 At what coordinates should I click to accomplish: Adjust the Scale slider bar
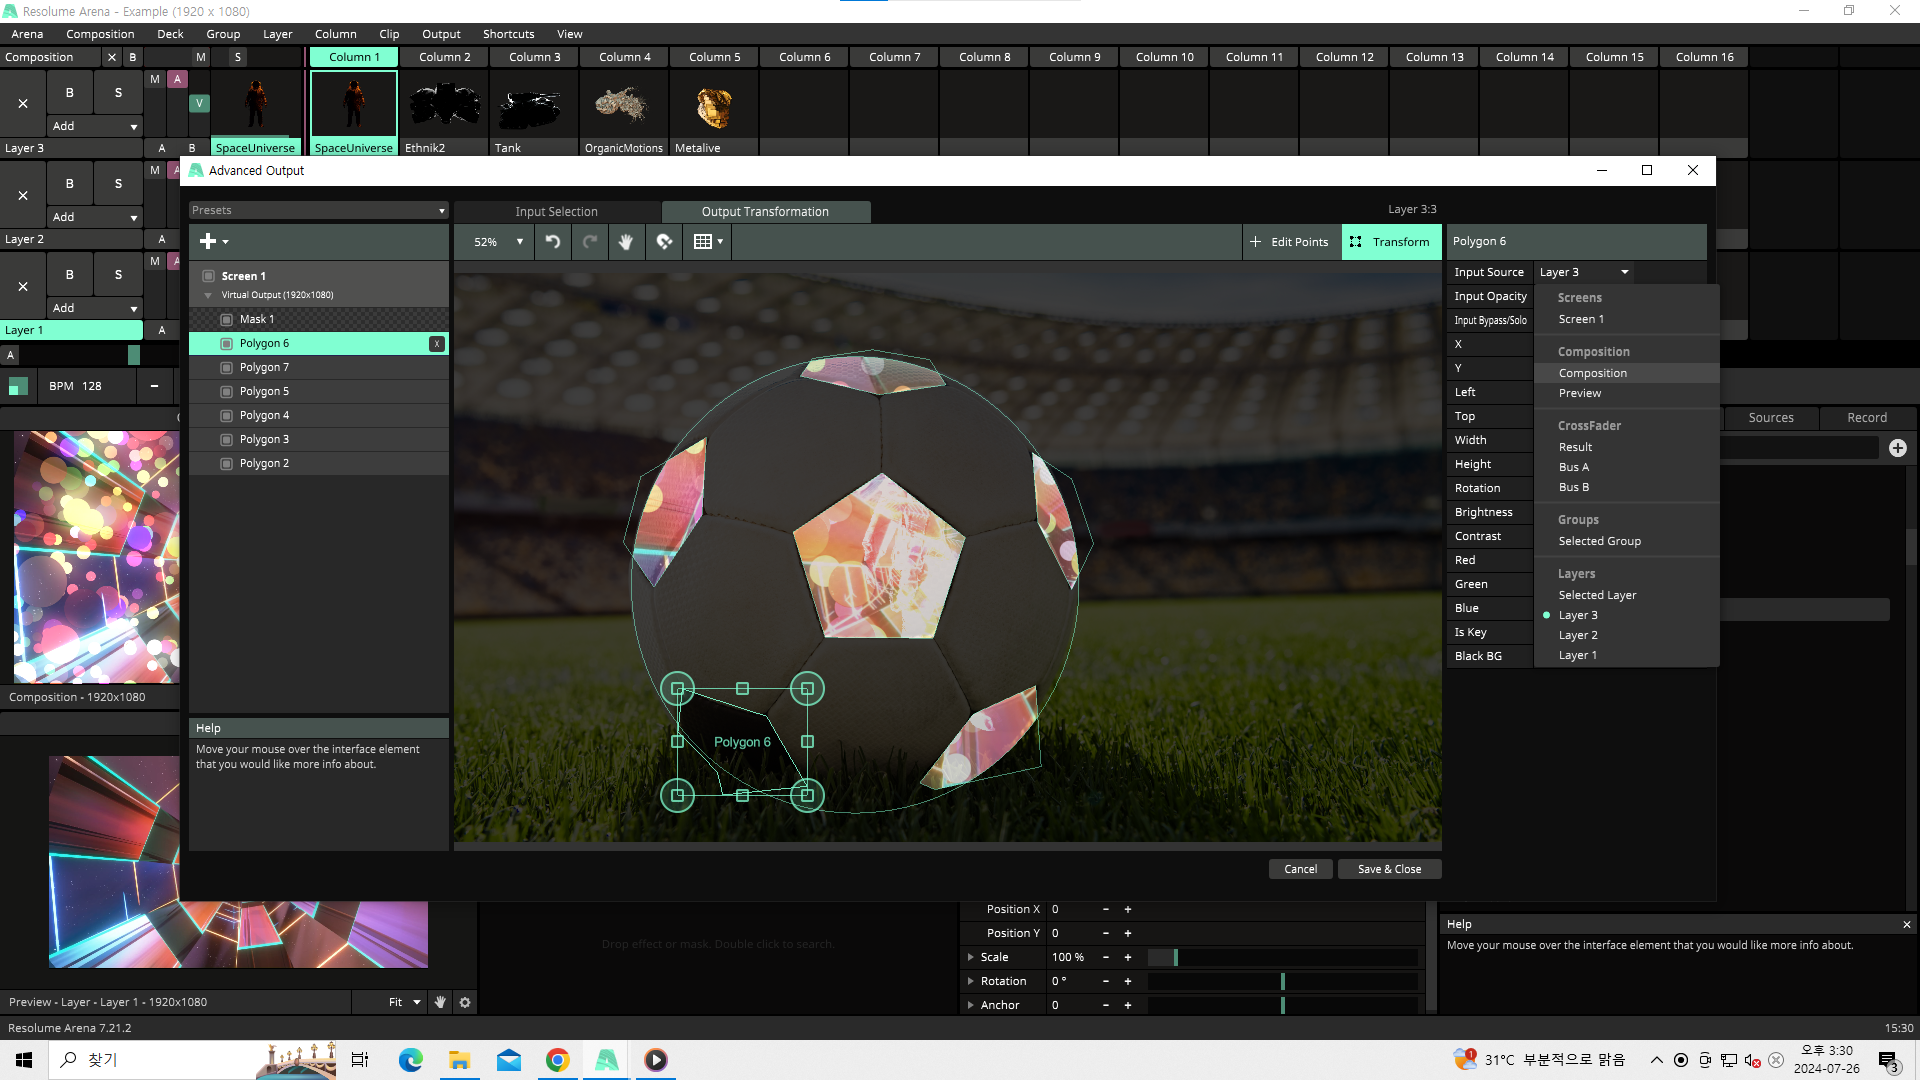(x=1282, y=958)
